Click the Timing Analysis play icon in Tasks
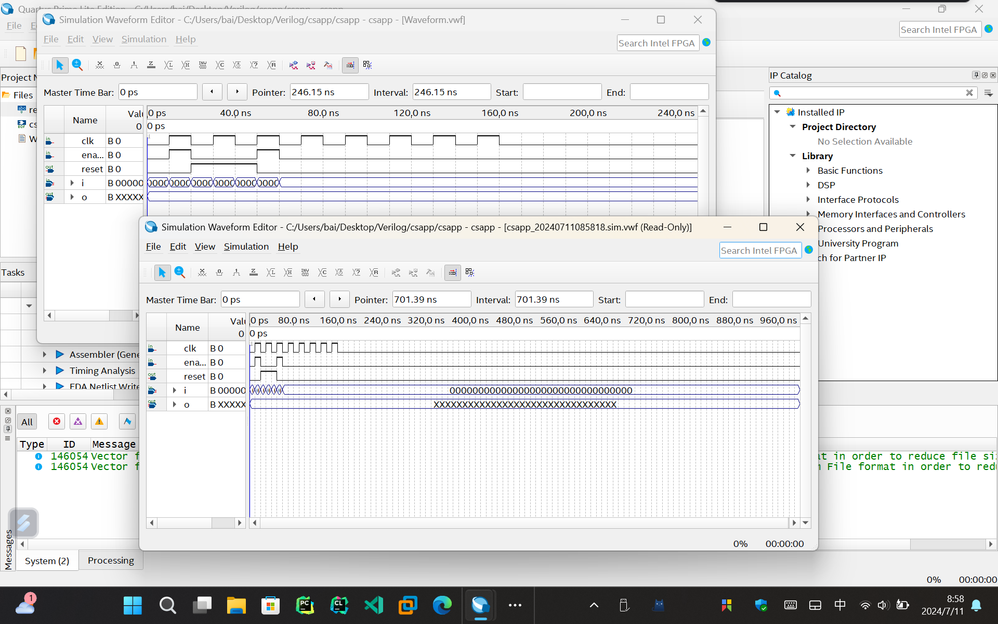The image size is (998, 624). (60, 371)
